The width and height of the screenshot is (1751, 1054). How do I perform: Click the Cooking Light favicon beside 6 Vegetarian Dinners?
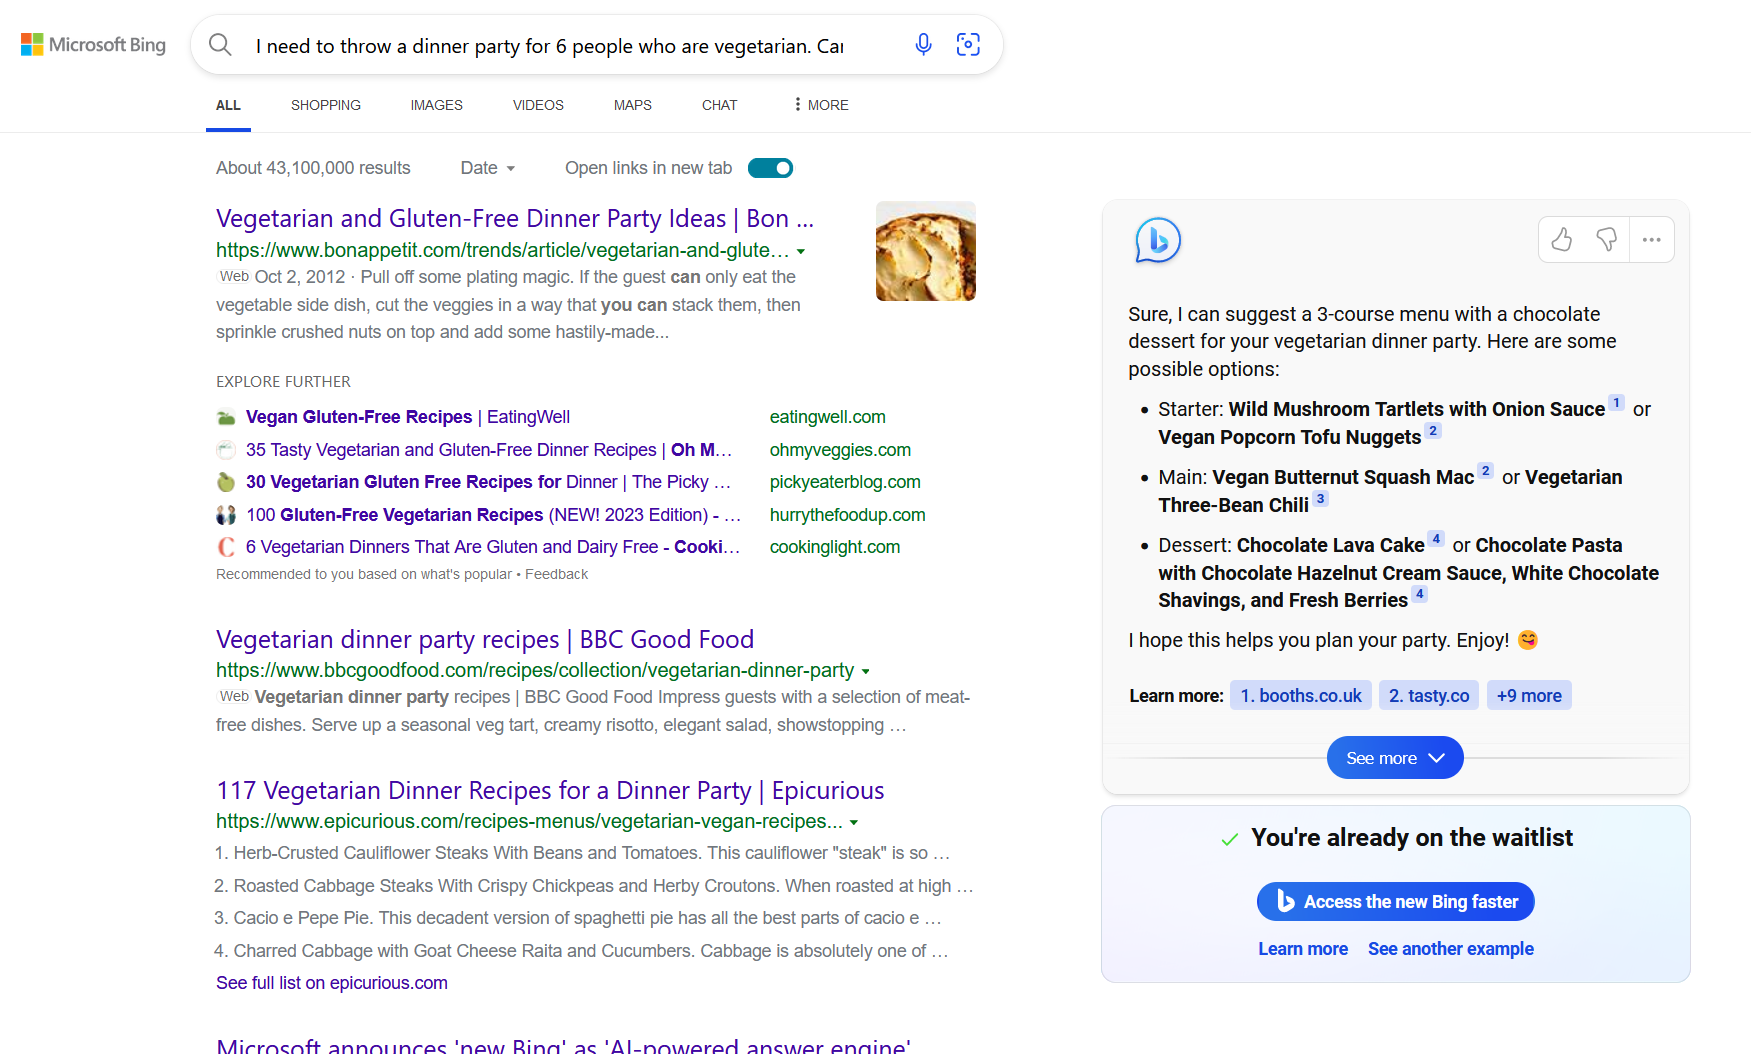[x=226, y=547]
